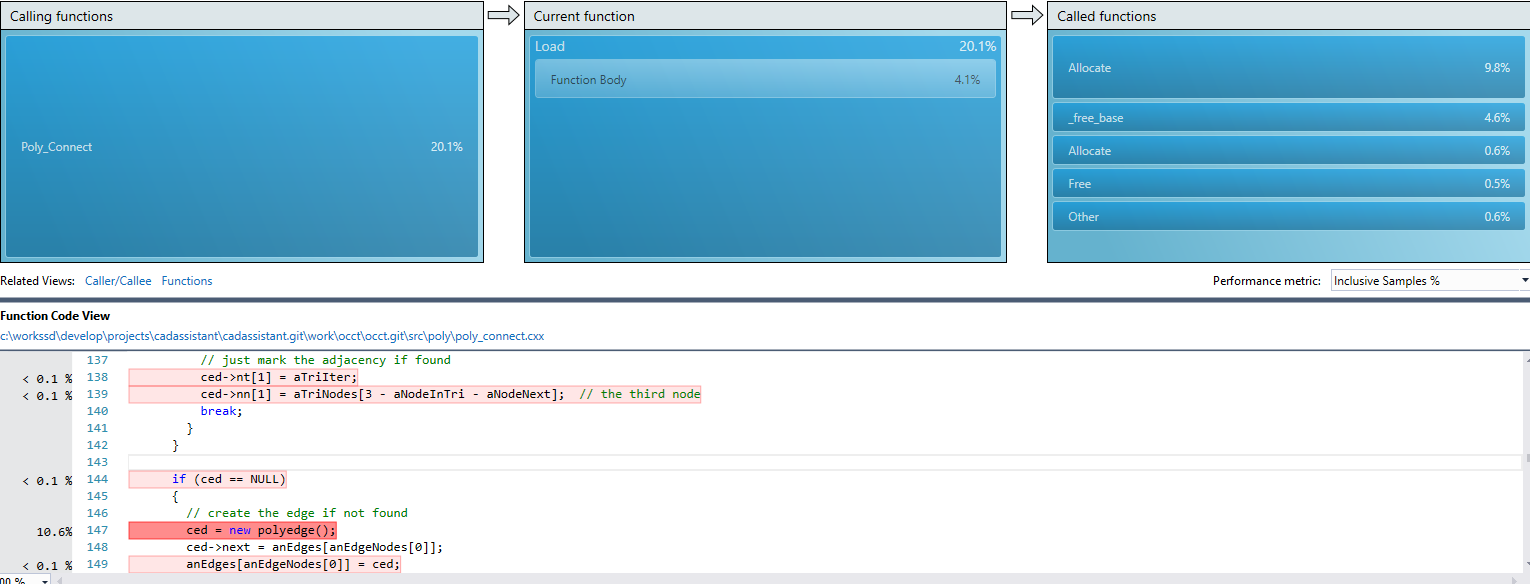Select the Poly_Connect calling function block

point(242,147)
